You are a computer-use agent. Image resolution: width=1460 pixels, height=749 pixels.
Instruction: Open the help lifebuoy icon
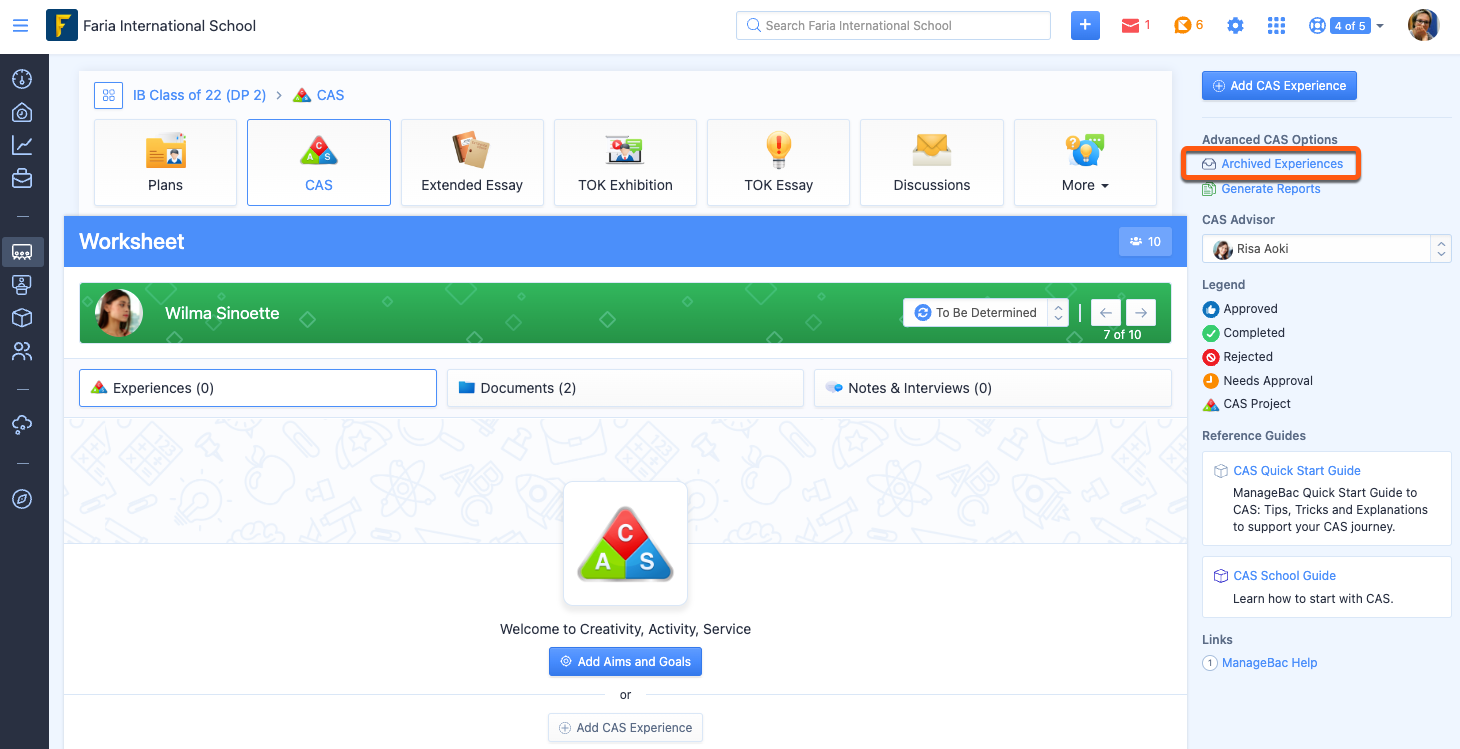point(1317,26)
